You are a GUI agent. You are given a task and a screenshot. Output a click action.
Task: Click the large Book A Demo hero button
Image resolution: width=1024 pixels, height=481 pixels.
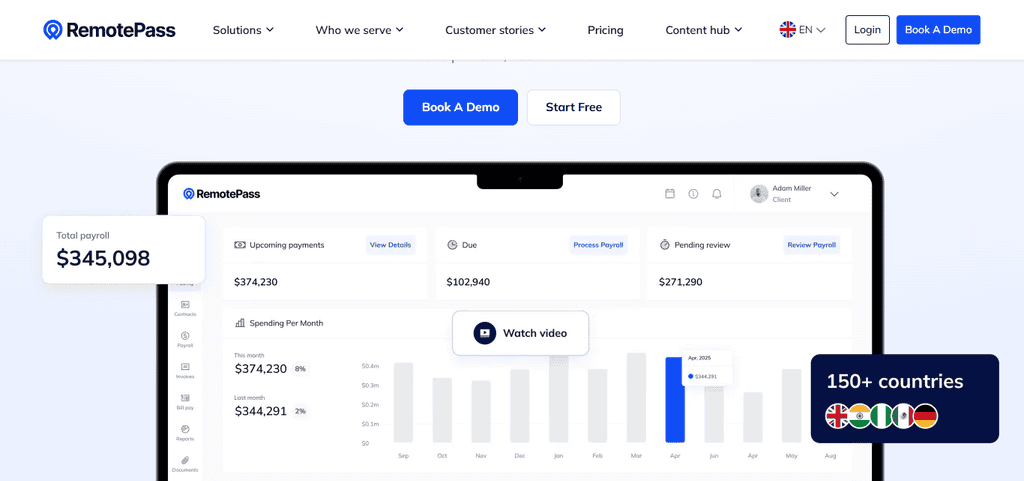click(x=460, y=107)
